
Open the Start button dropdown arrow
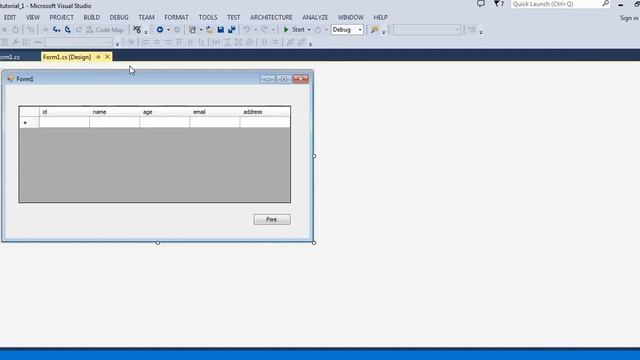click(309, 30)
